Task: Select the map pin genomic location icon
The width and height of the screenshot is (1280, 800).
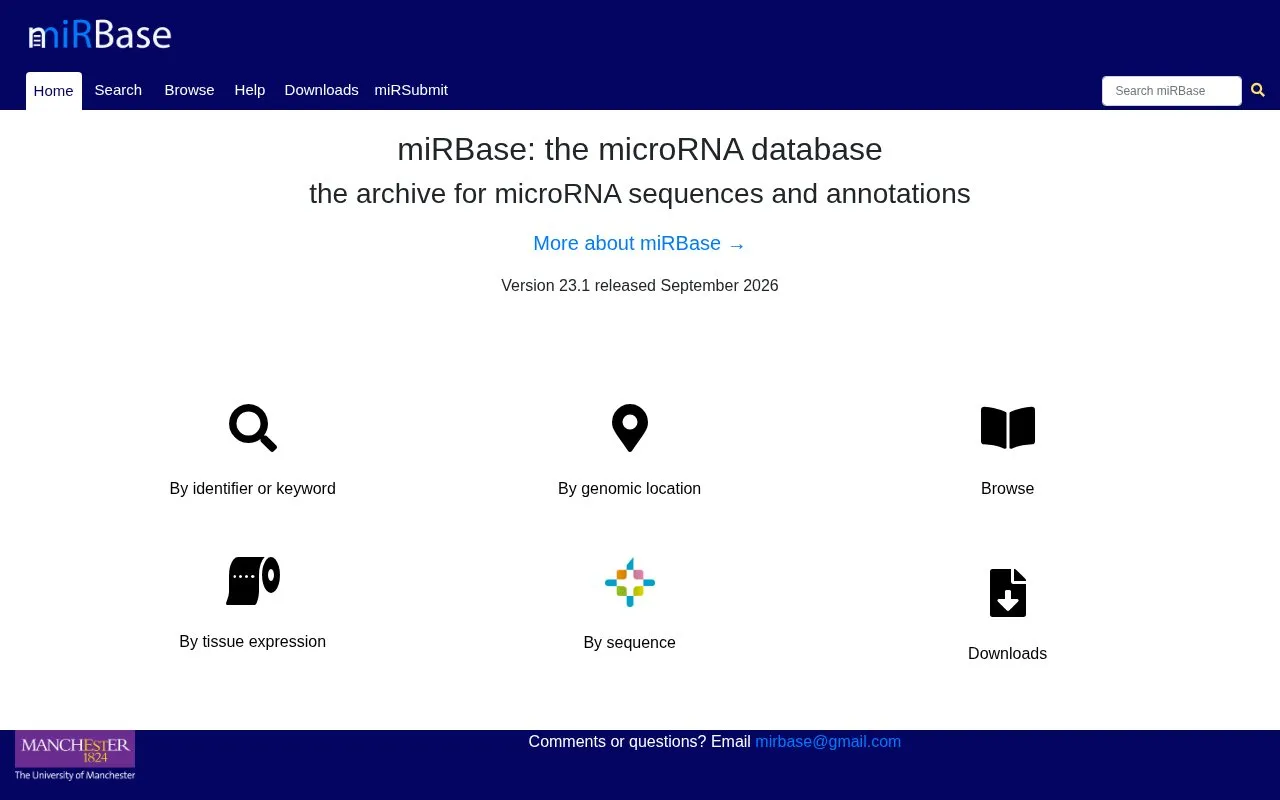Action: click(630, 428)
